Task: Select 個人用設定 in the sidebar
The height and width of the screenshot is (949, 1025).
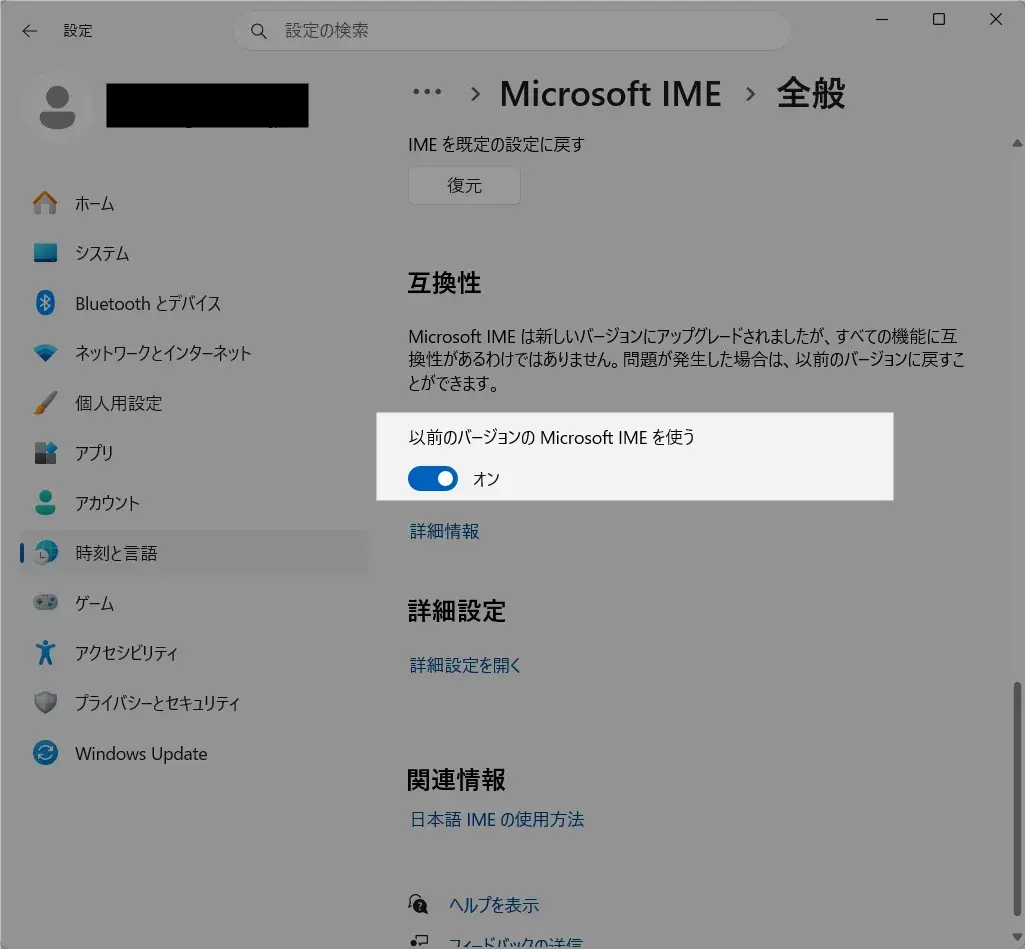Action: 194,403
